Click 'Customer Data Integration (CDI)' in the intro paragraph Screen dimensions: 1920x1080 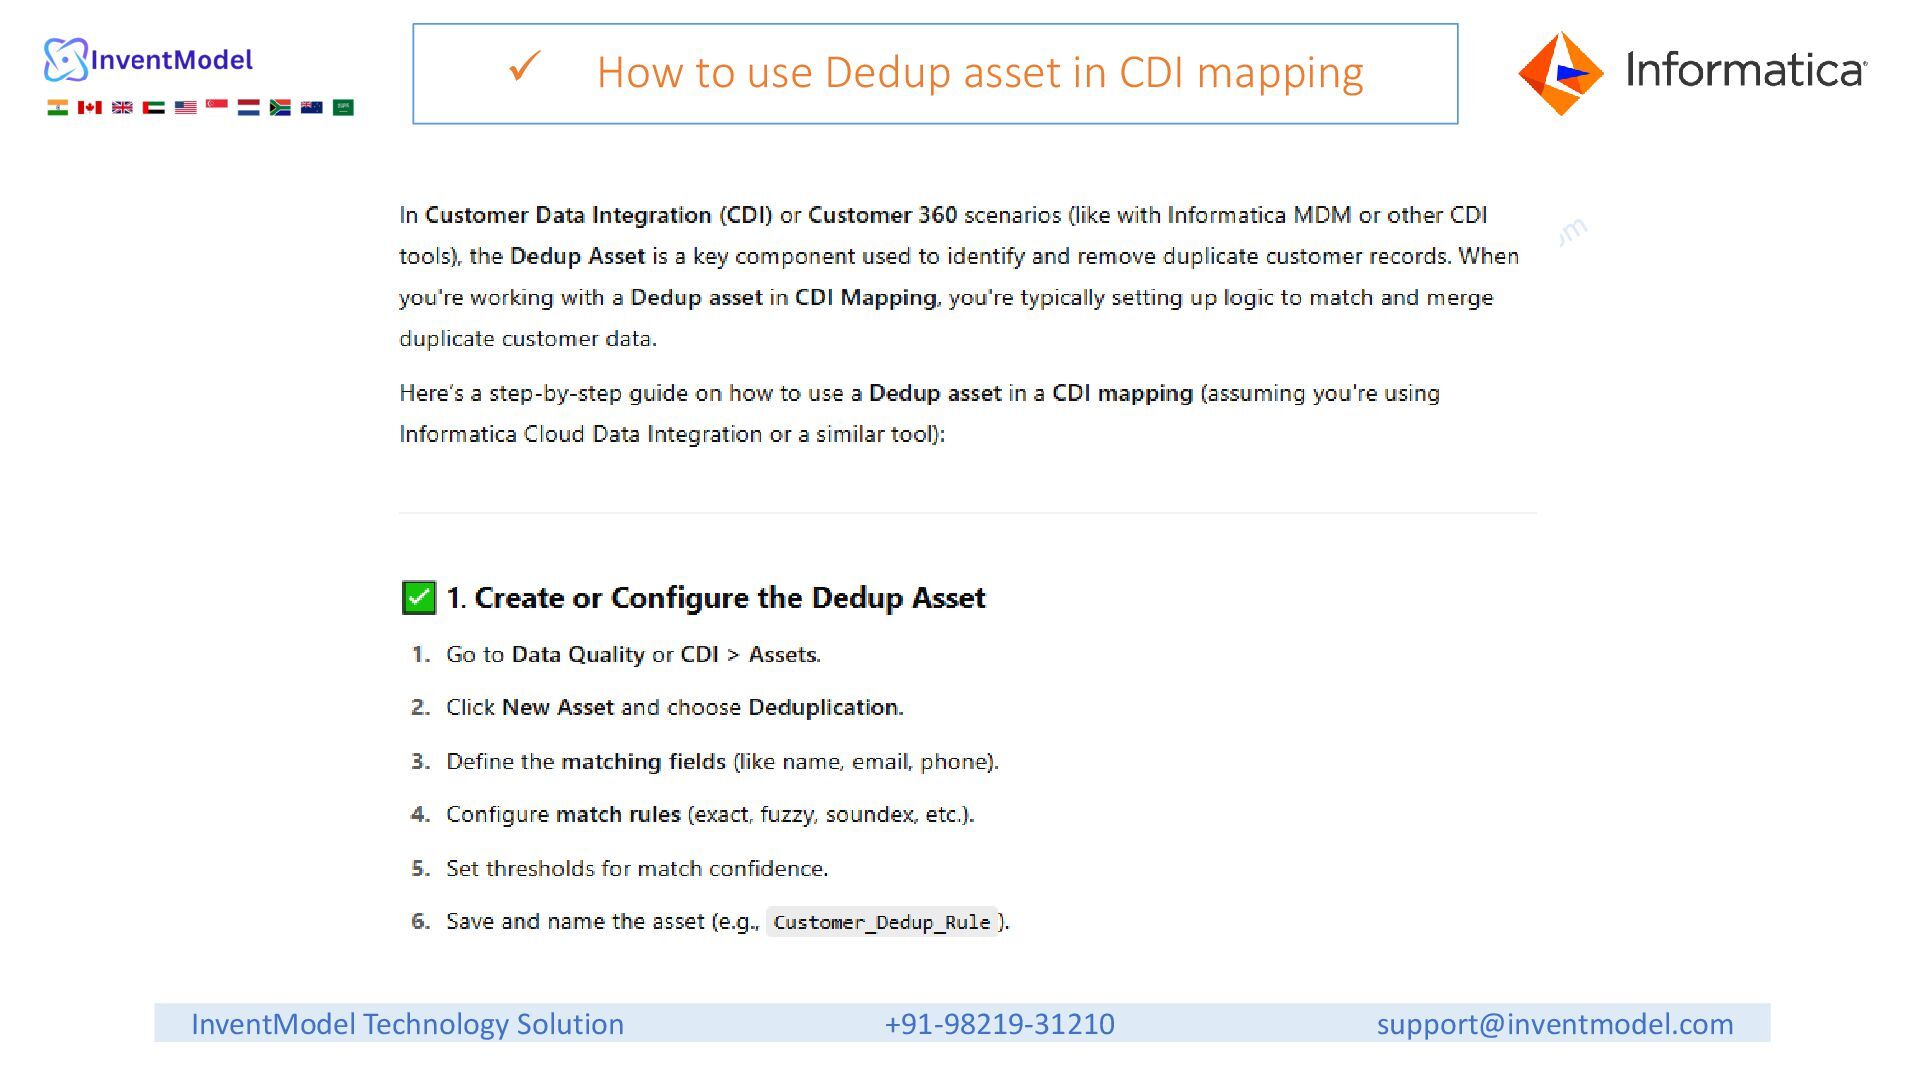point(598,215)
